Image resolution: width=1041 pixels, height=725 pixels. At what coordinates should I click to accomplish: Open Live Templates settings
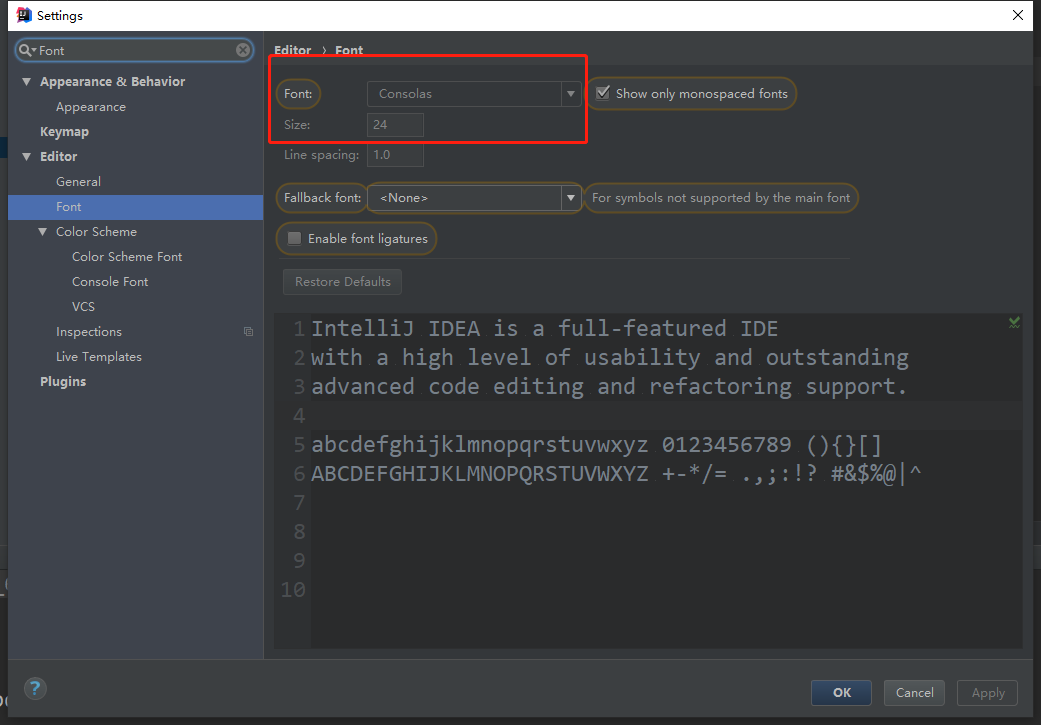99,357
